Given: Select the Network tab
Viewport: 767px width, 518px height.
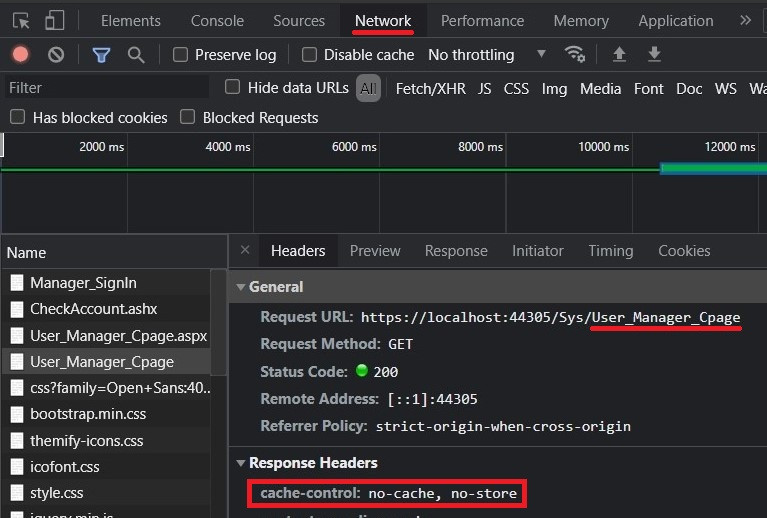Looking at the screenshot, I should (383, 21).
